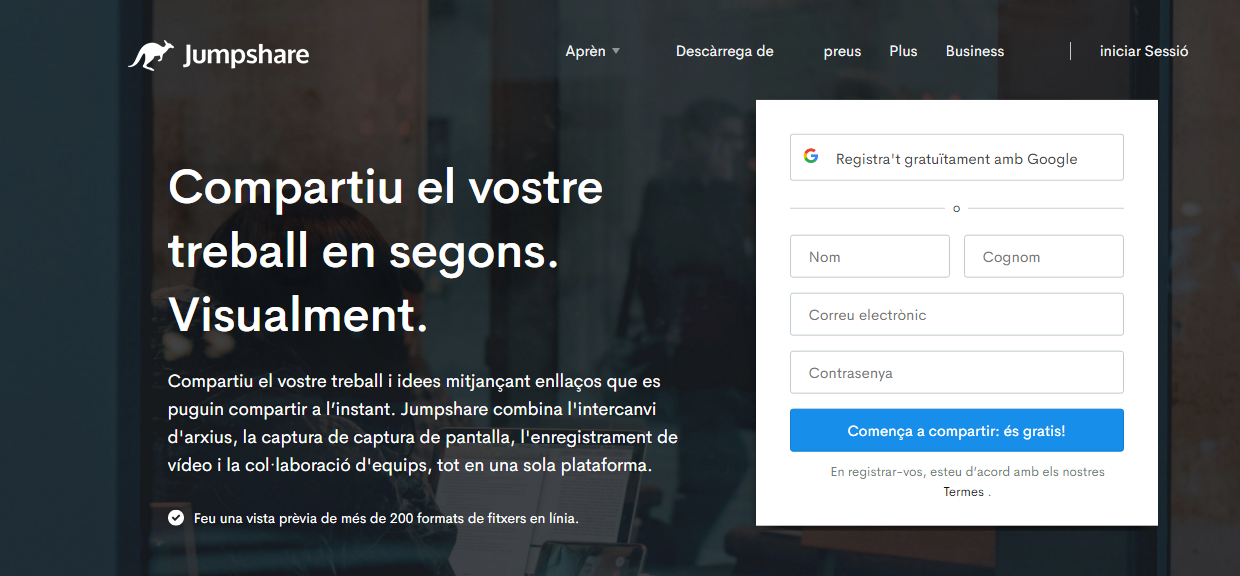This screenshot has width=1240, height=576.
Task: Go to the preus page
Action: (842, 51)
